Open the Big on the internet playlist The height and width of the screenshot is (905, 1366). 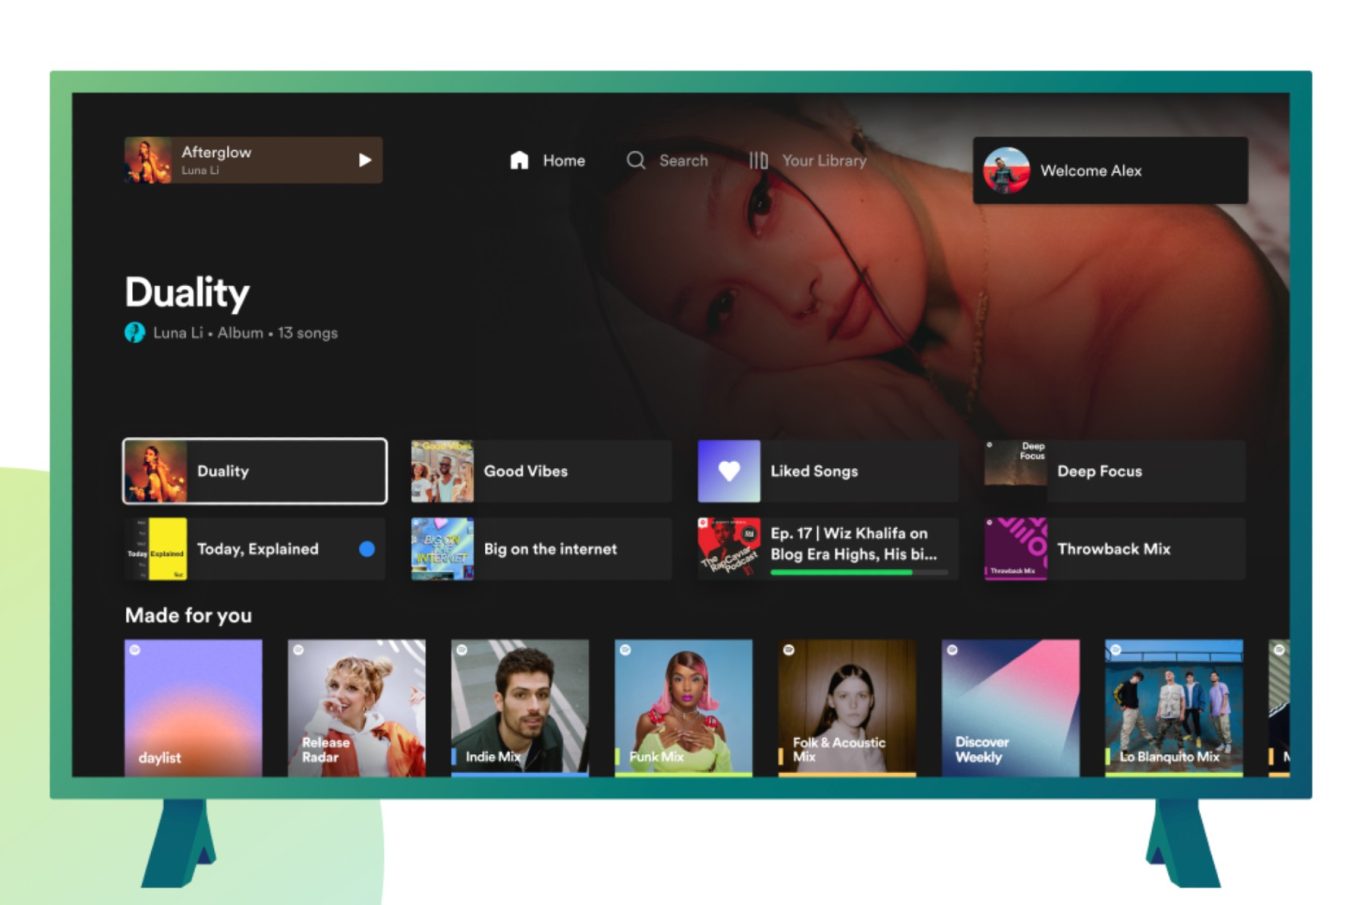[541, 549]
